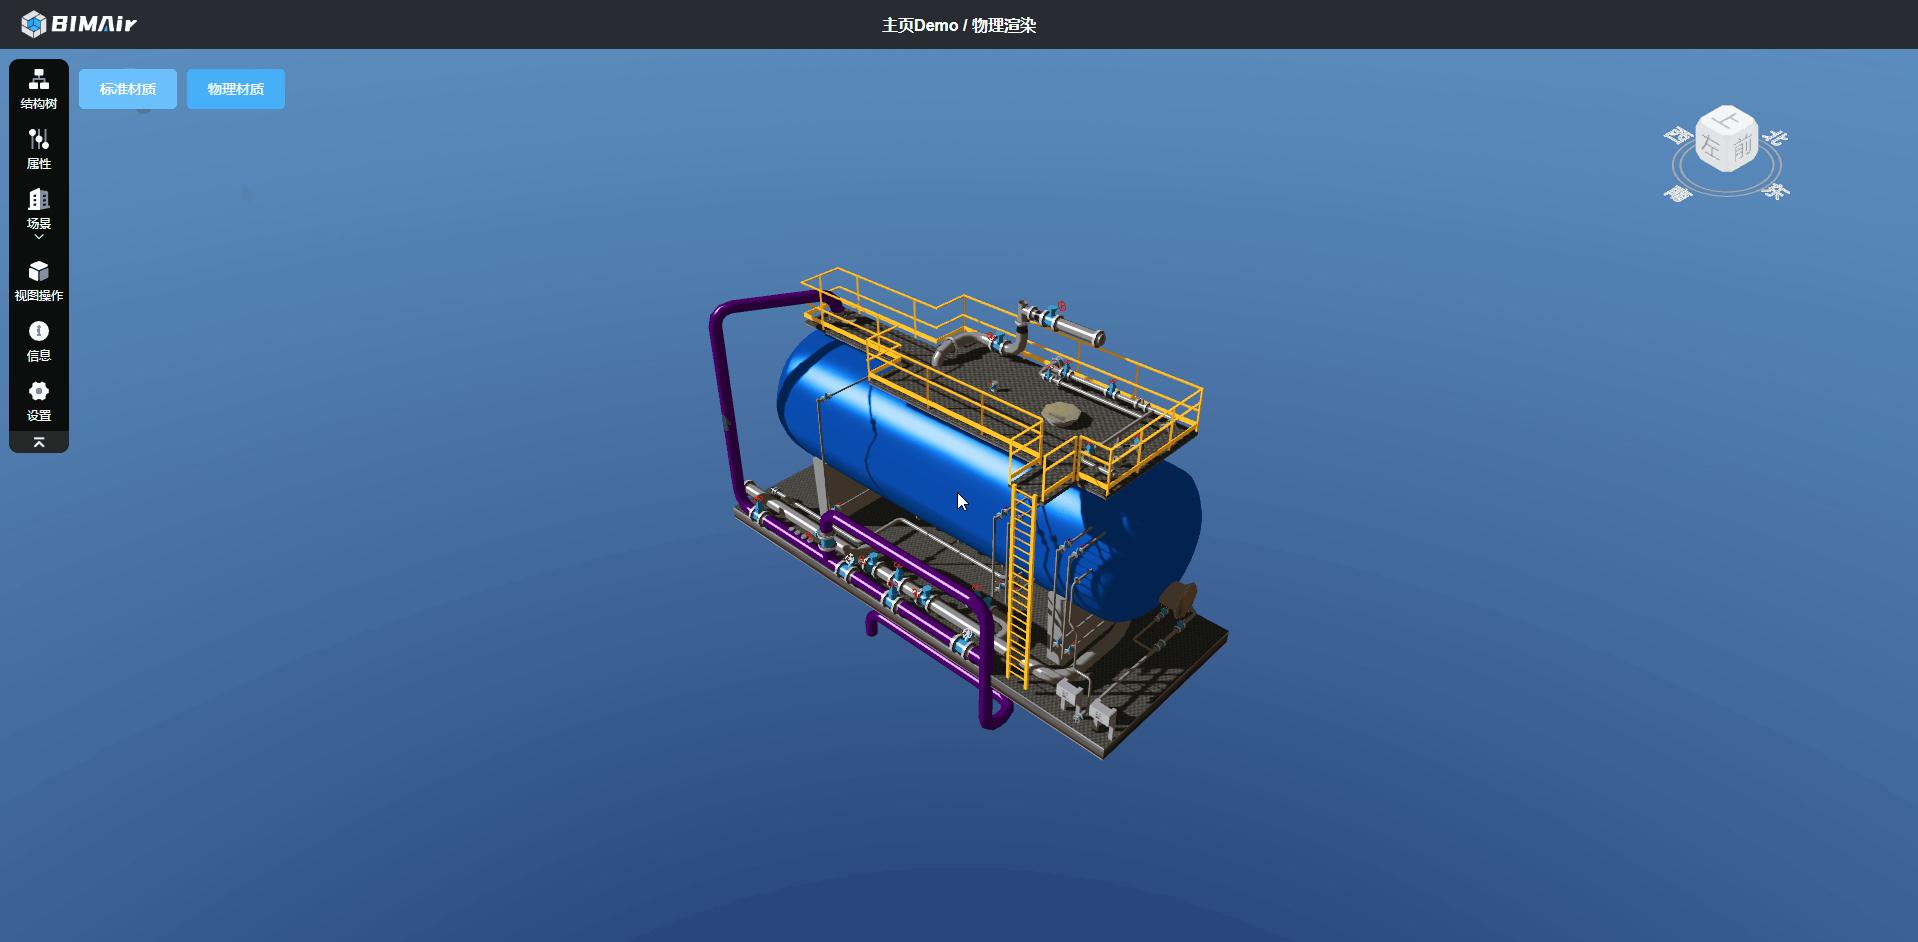The image size is (1918, 942).
Task: Open the 属性 properties panel
Action: tap(39, 149)
